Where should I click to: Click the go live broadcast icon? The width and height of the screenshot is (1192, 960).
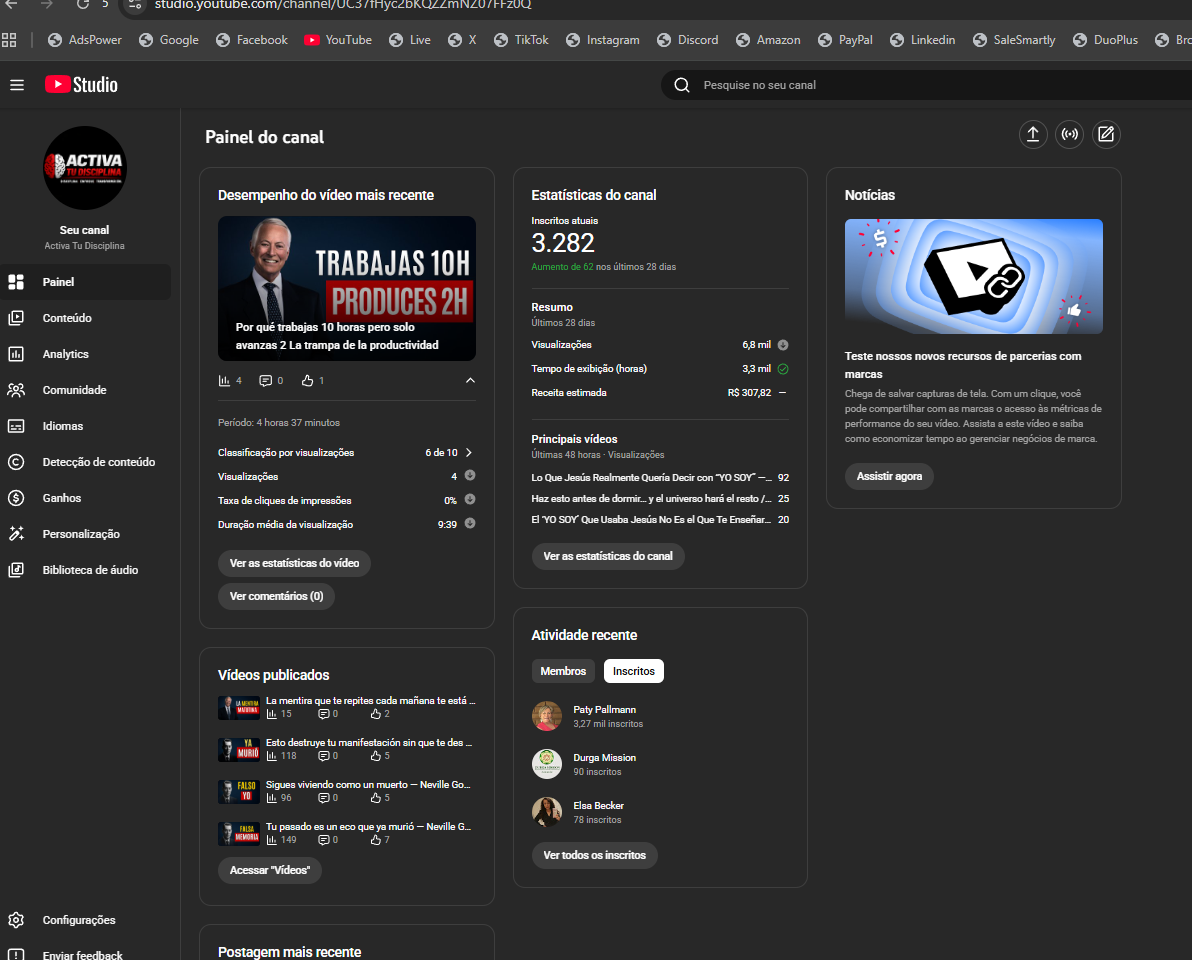(x=1069, y=135)
